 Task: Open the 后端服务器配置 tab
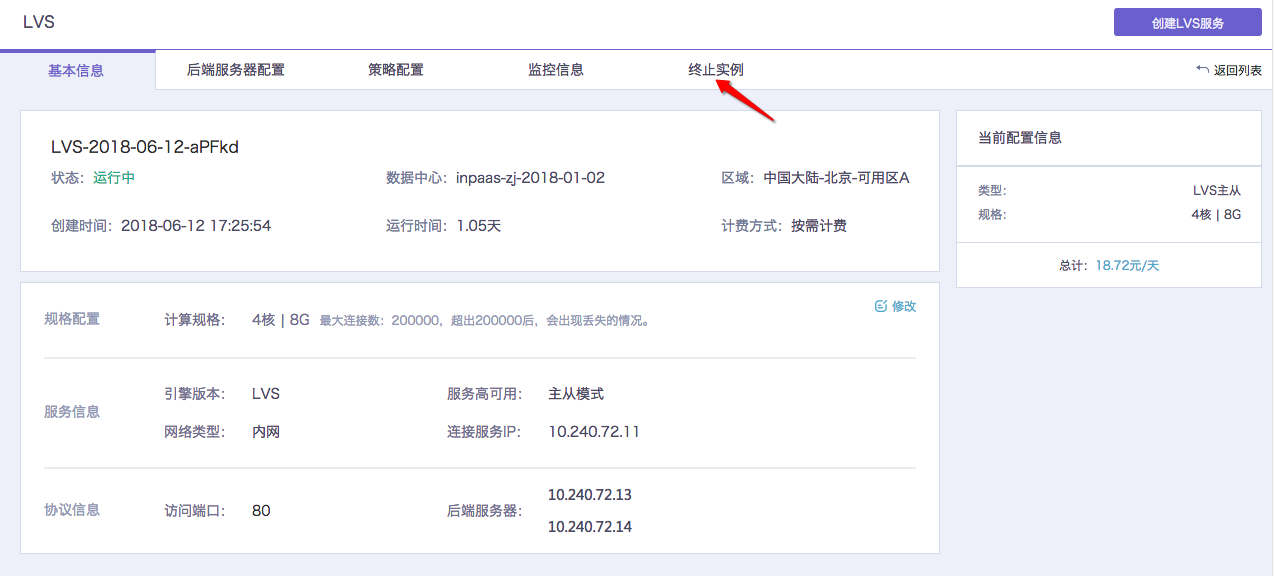click(236, 70)
